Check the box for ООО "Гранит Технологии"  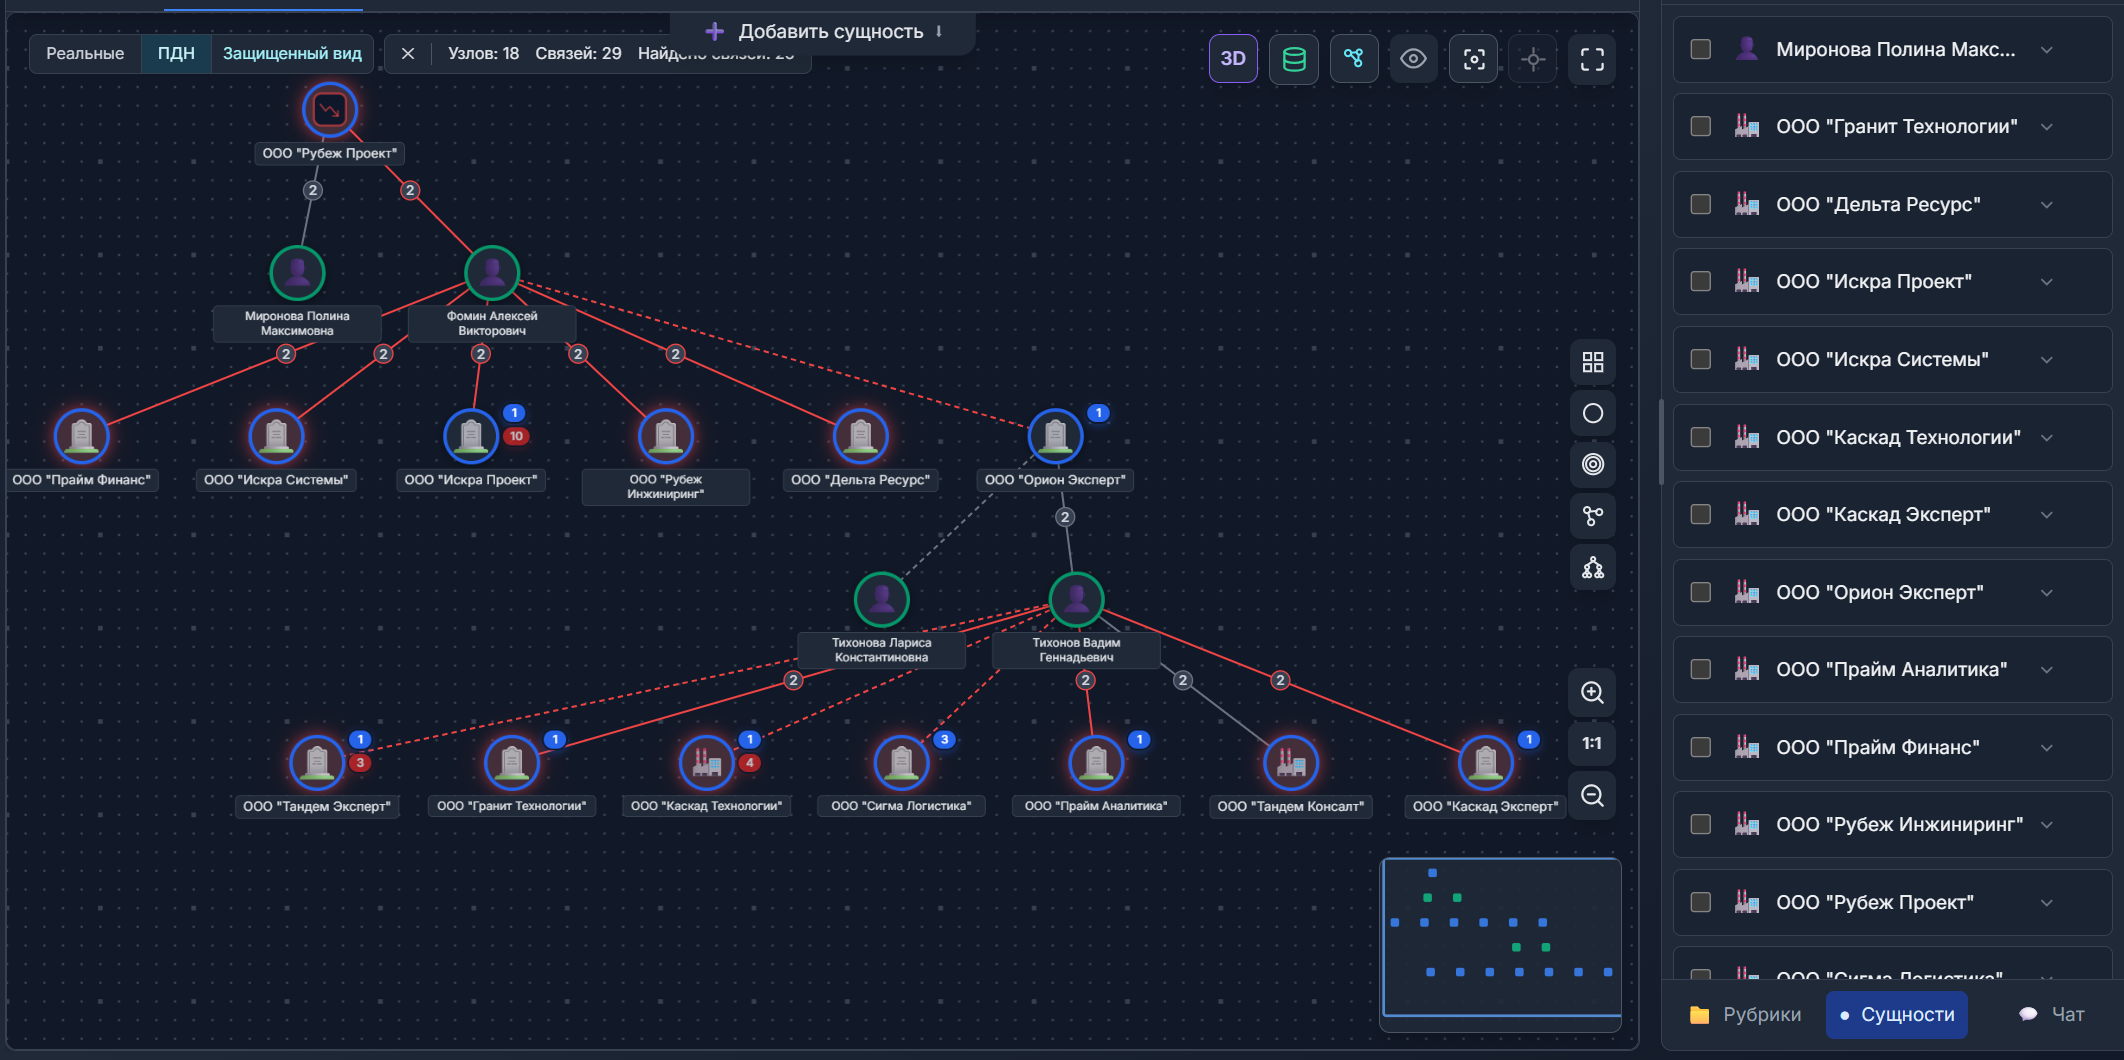pyautogui.click(x=1701, y=126)
